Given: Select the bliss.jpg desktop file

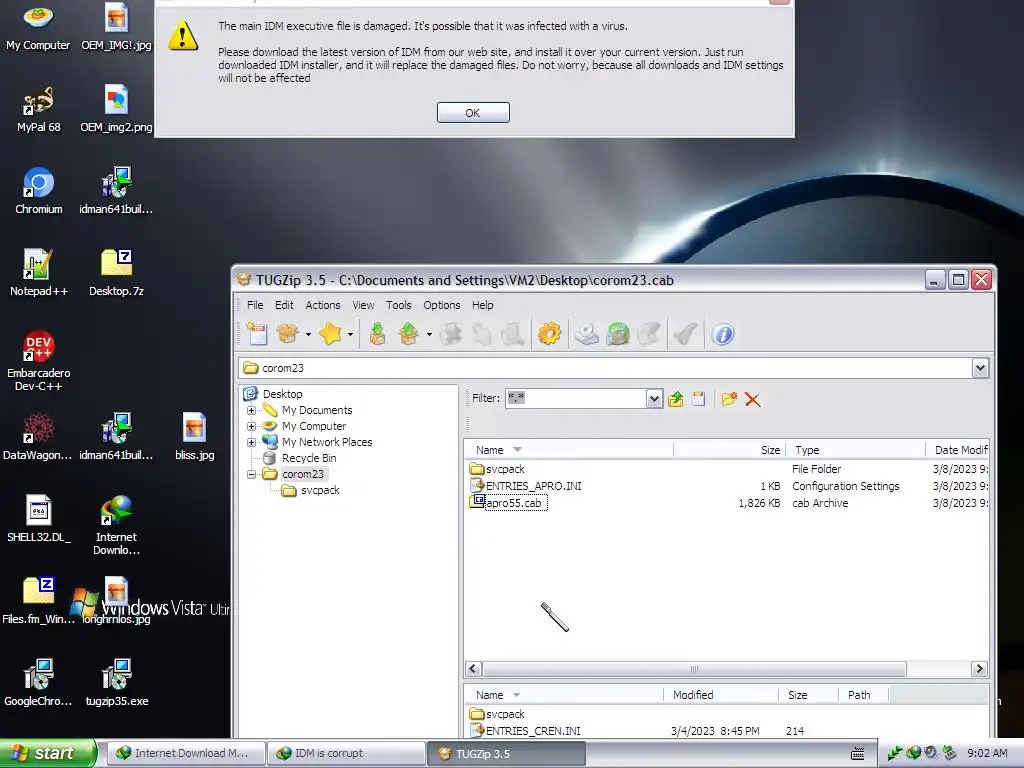Looking at the screenshot, I should (195, 437).
